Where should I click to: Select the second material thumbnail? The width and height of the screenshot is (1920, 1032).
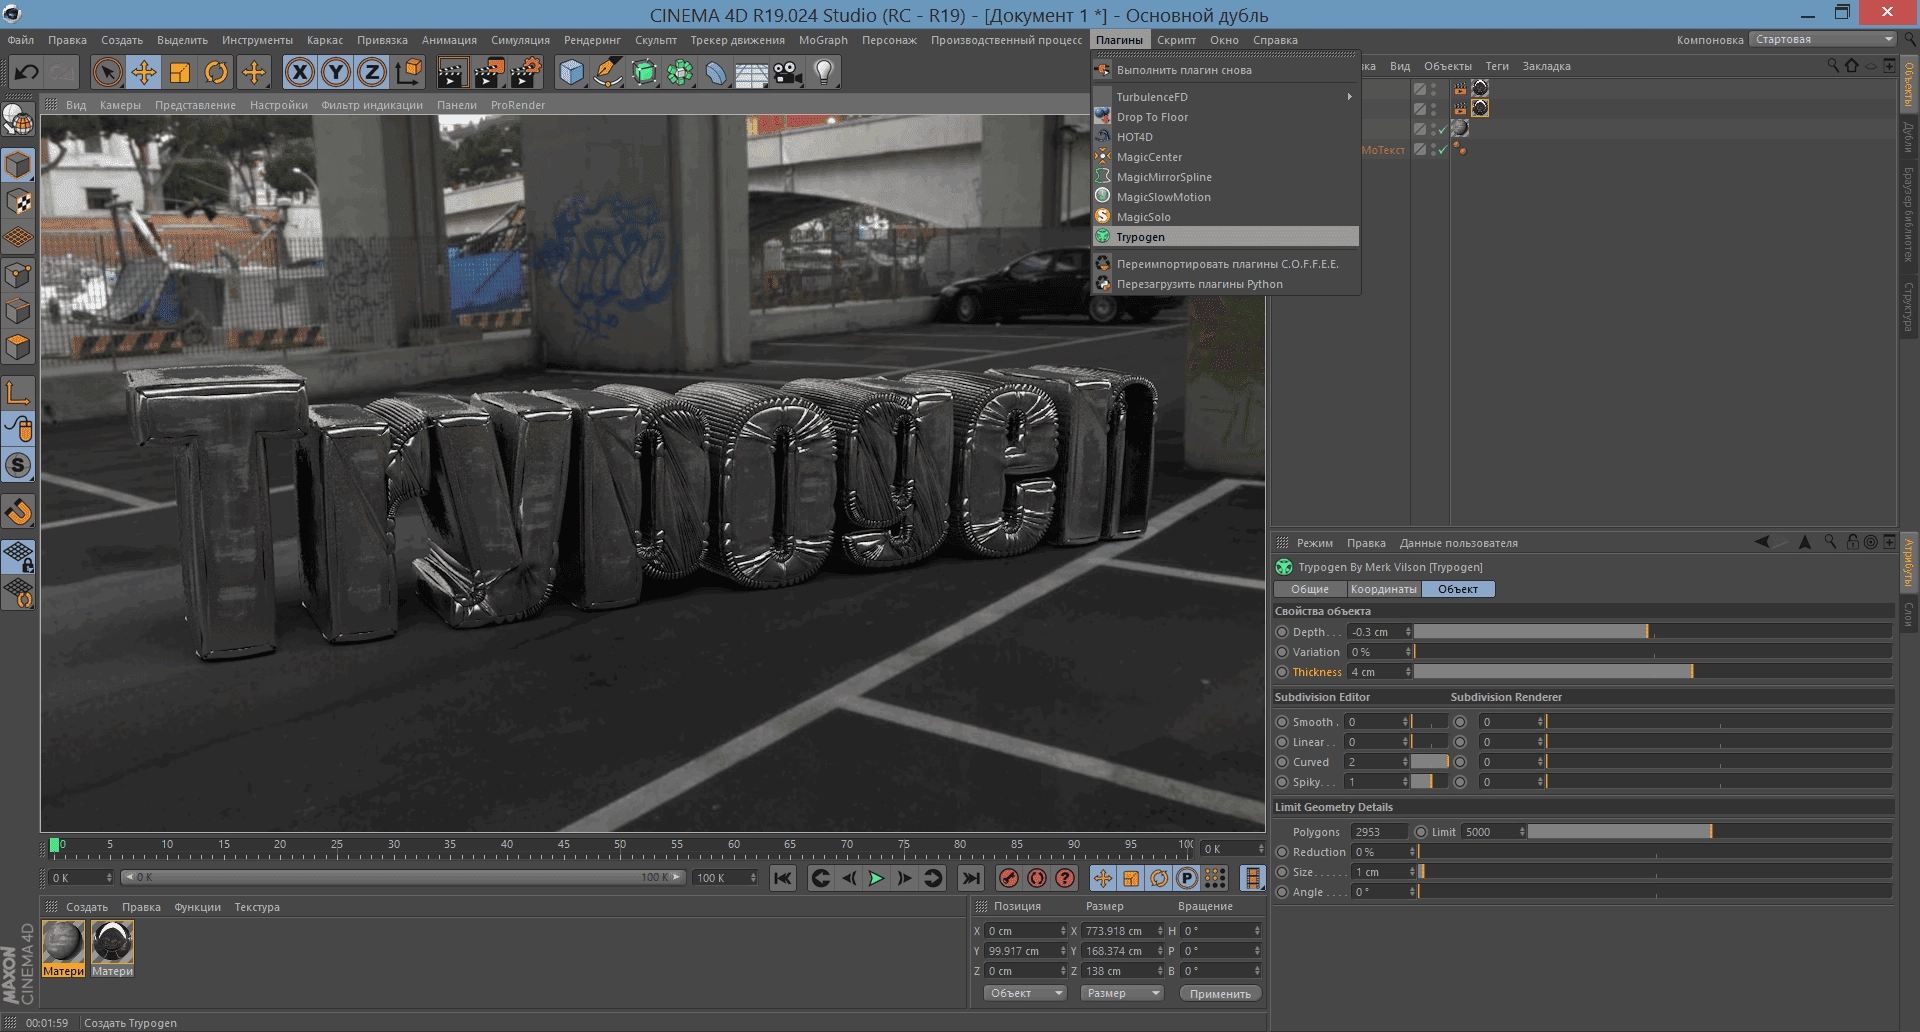click(x=112, y=948)
